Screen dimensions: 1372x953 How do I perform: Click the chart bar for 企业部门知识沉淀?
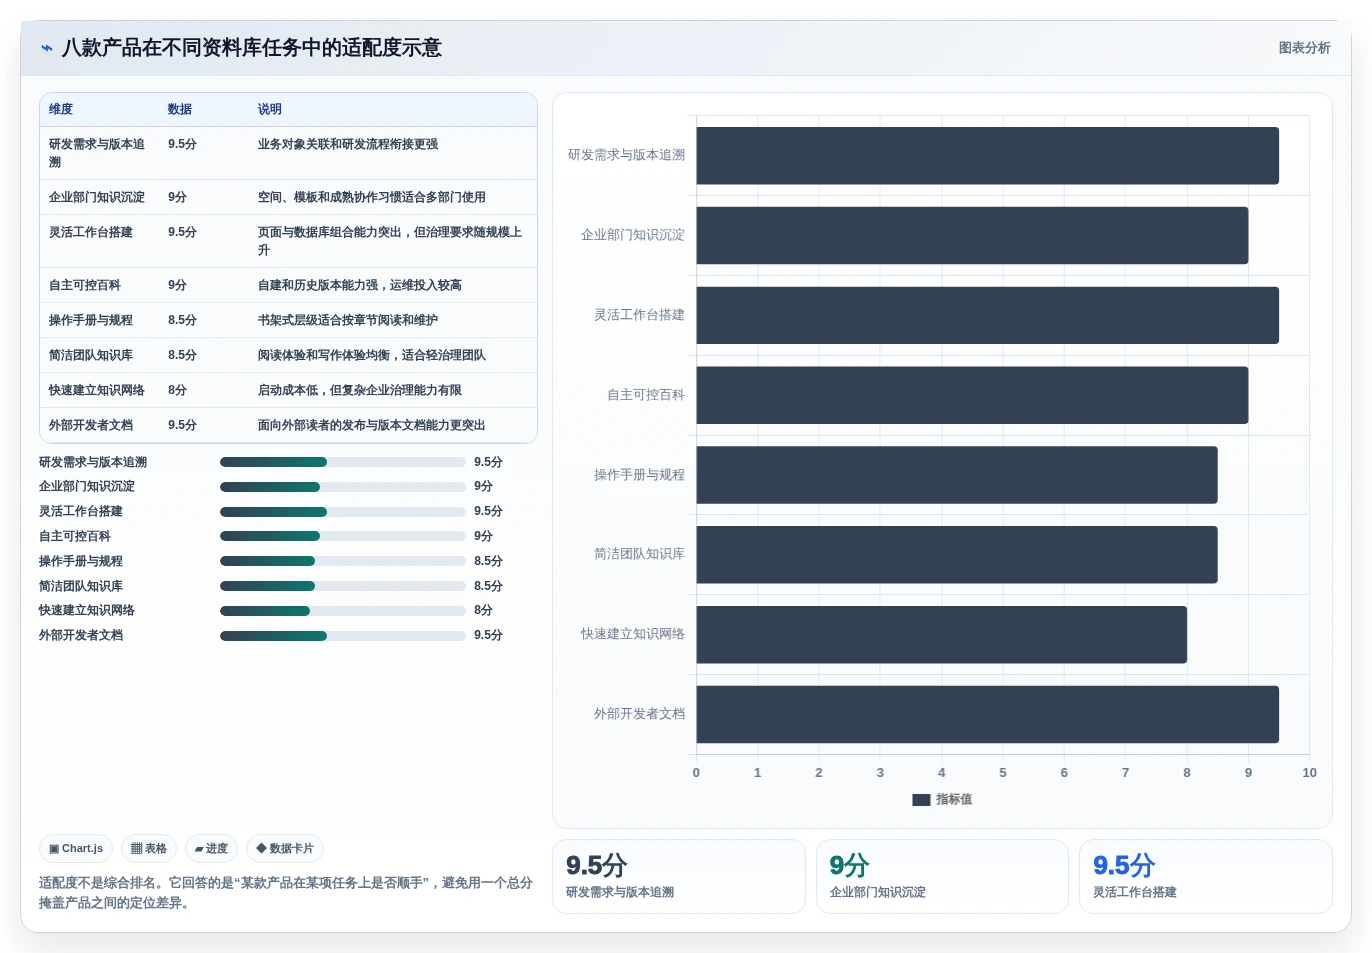tap(972, 235)
